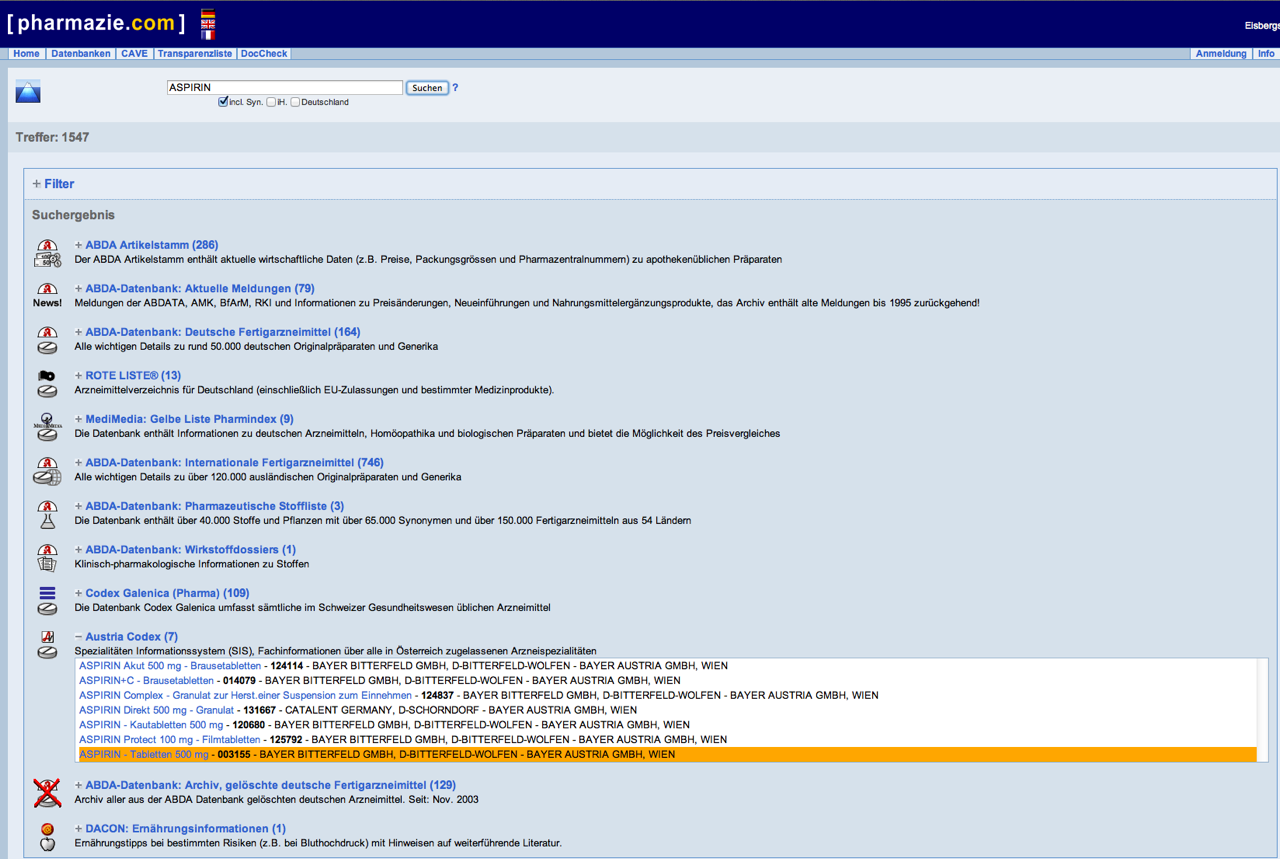Expand ROTE LISTE (13) results
The width and height of the screenshot is (1280, 859).
click(x=128, y=376)
